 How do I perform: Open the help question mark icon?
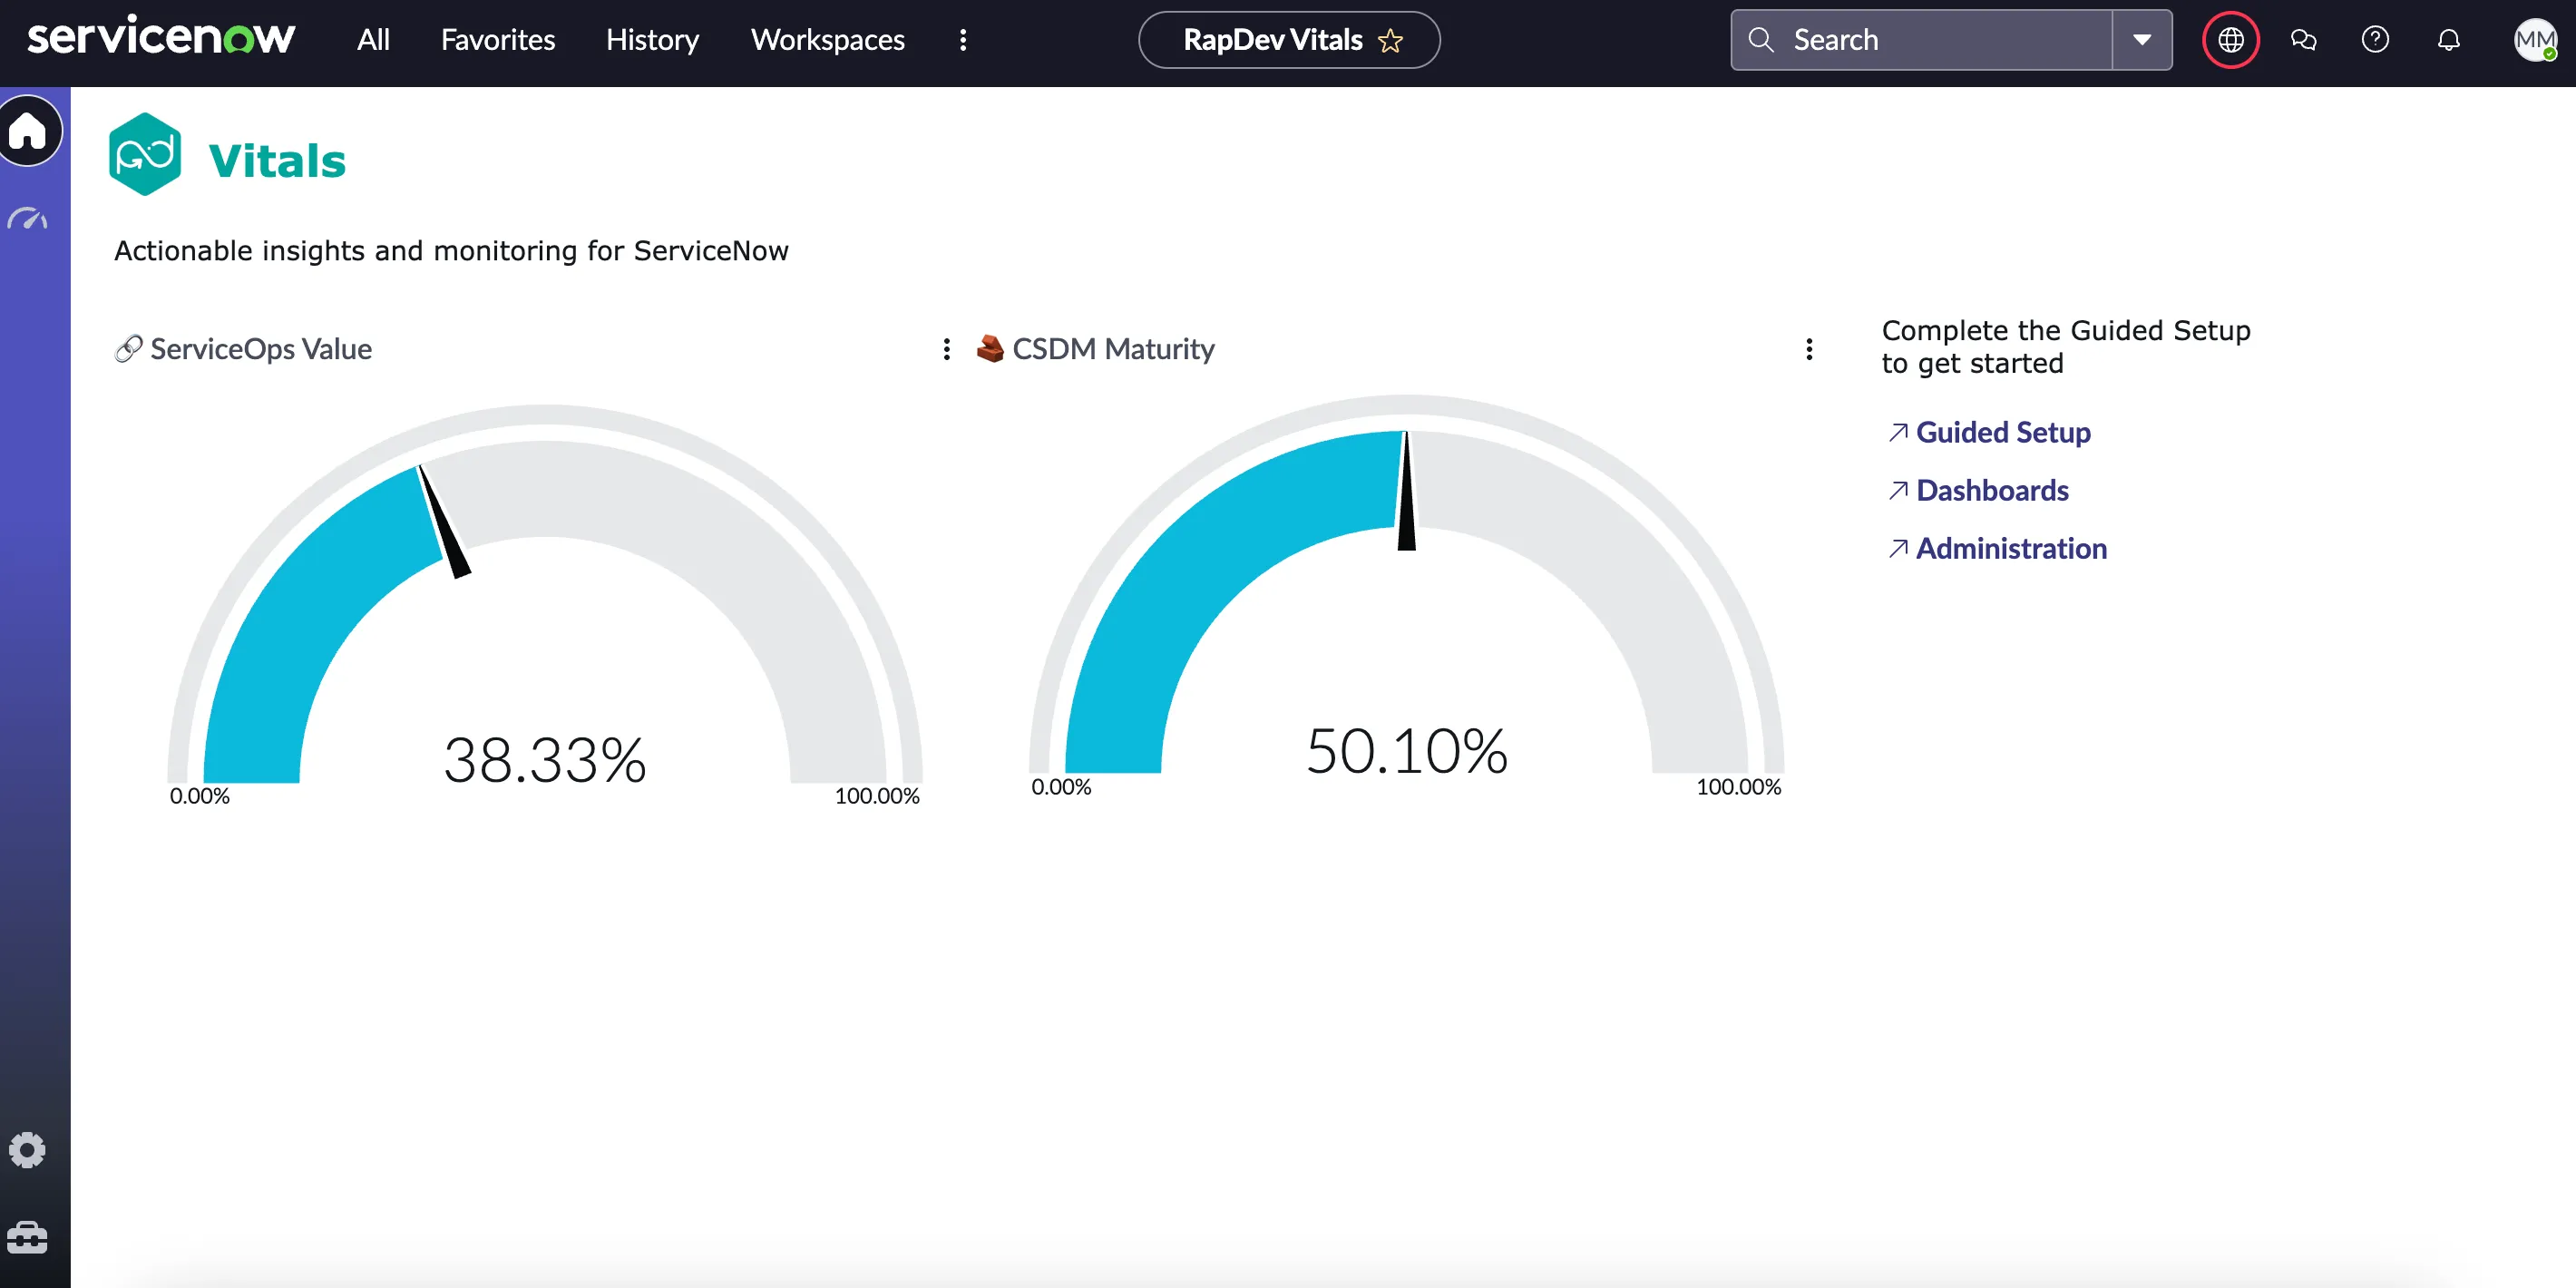[2375, 40]
